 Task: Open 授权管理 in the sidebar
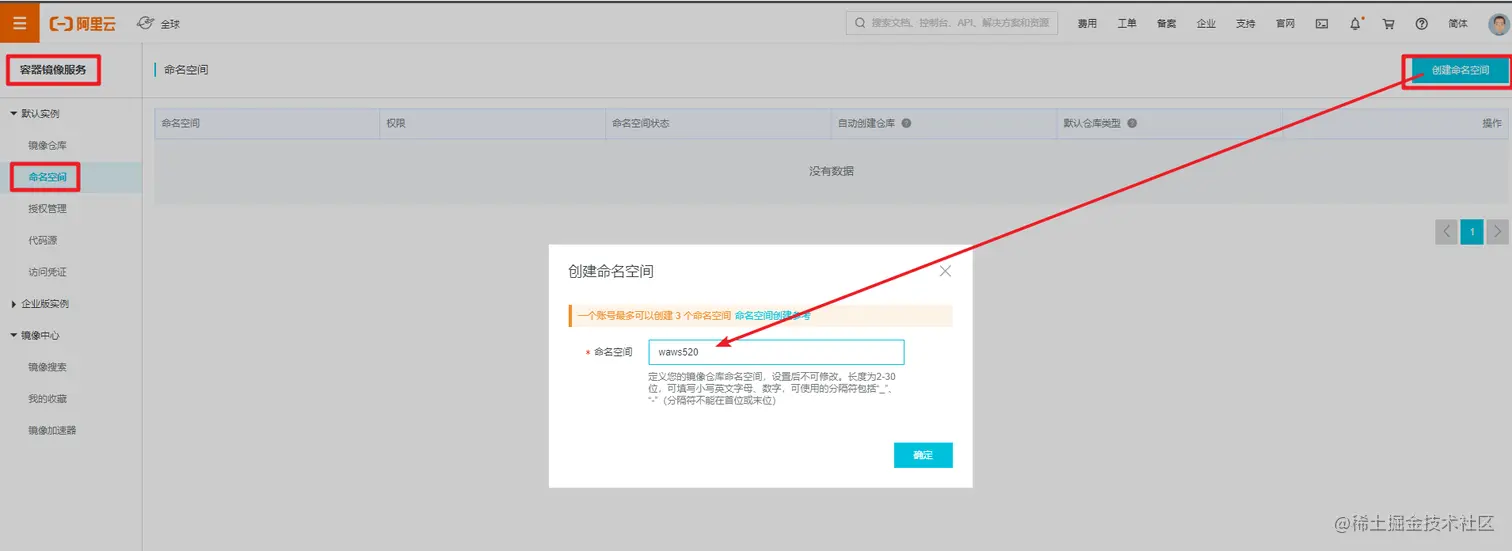48,208
